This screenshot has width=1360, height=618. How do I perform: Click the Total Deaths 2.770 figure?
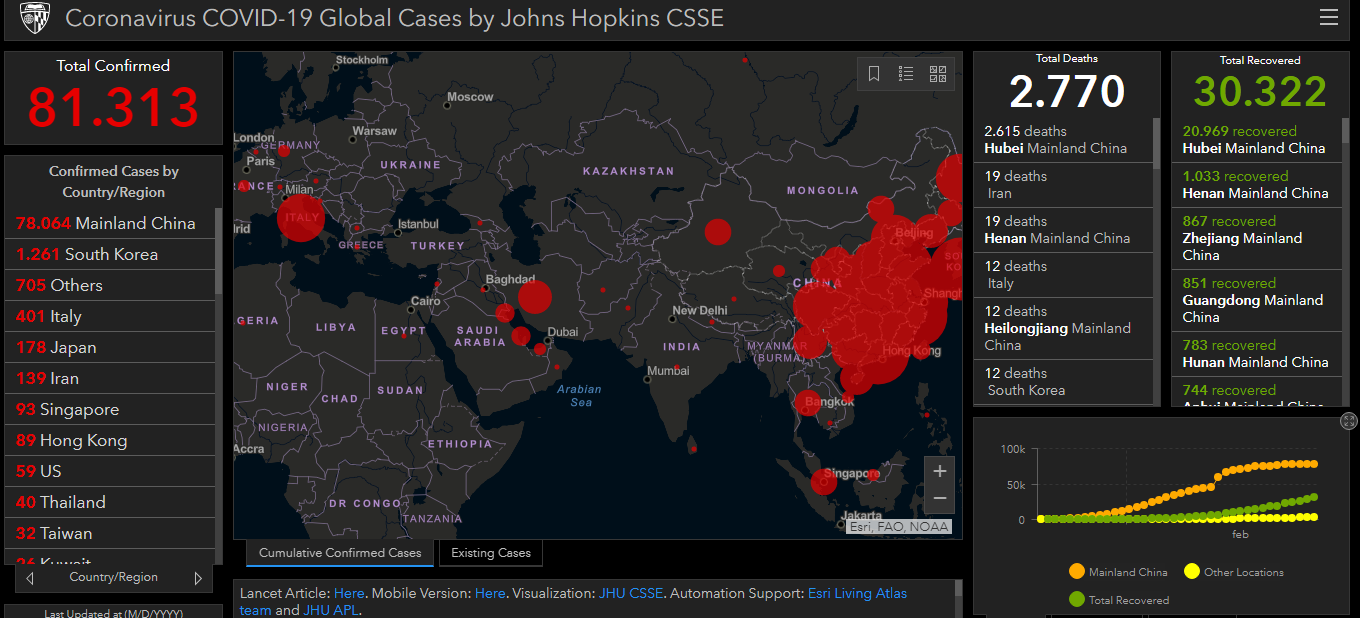[1067, 92]
